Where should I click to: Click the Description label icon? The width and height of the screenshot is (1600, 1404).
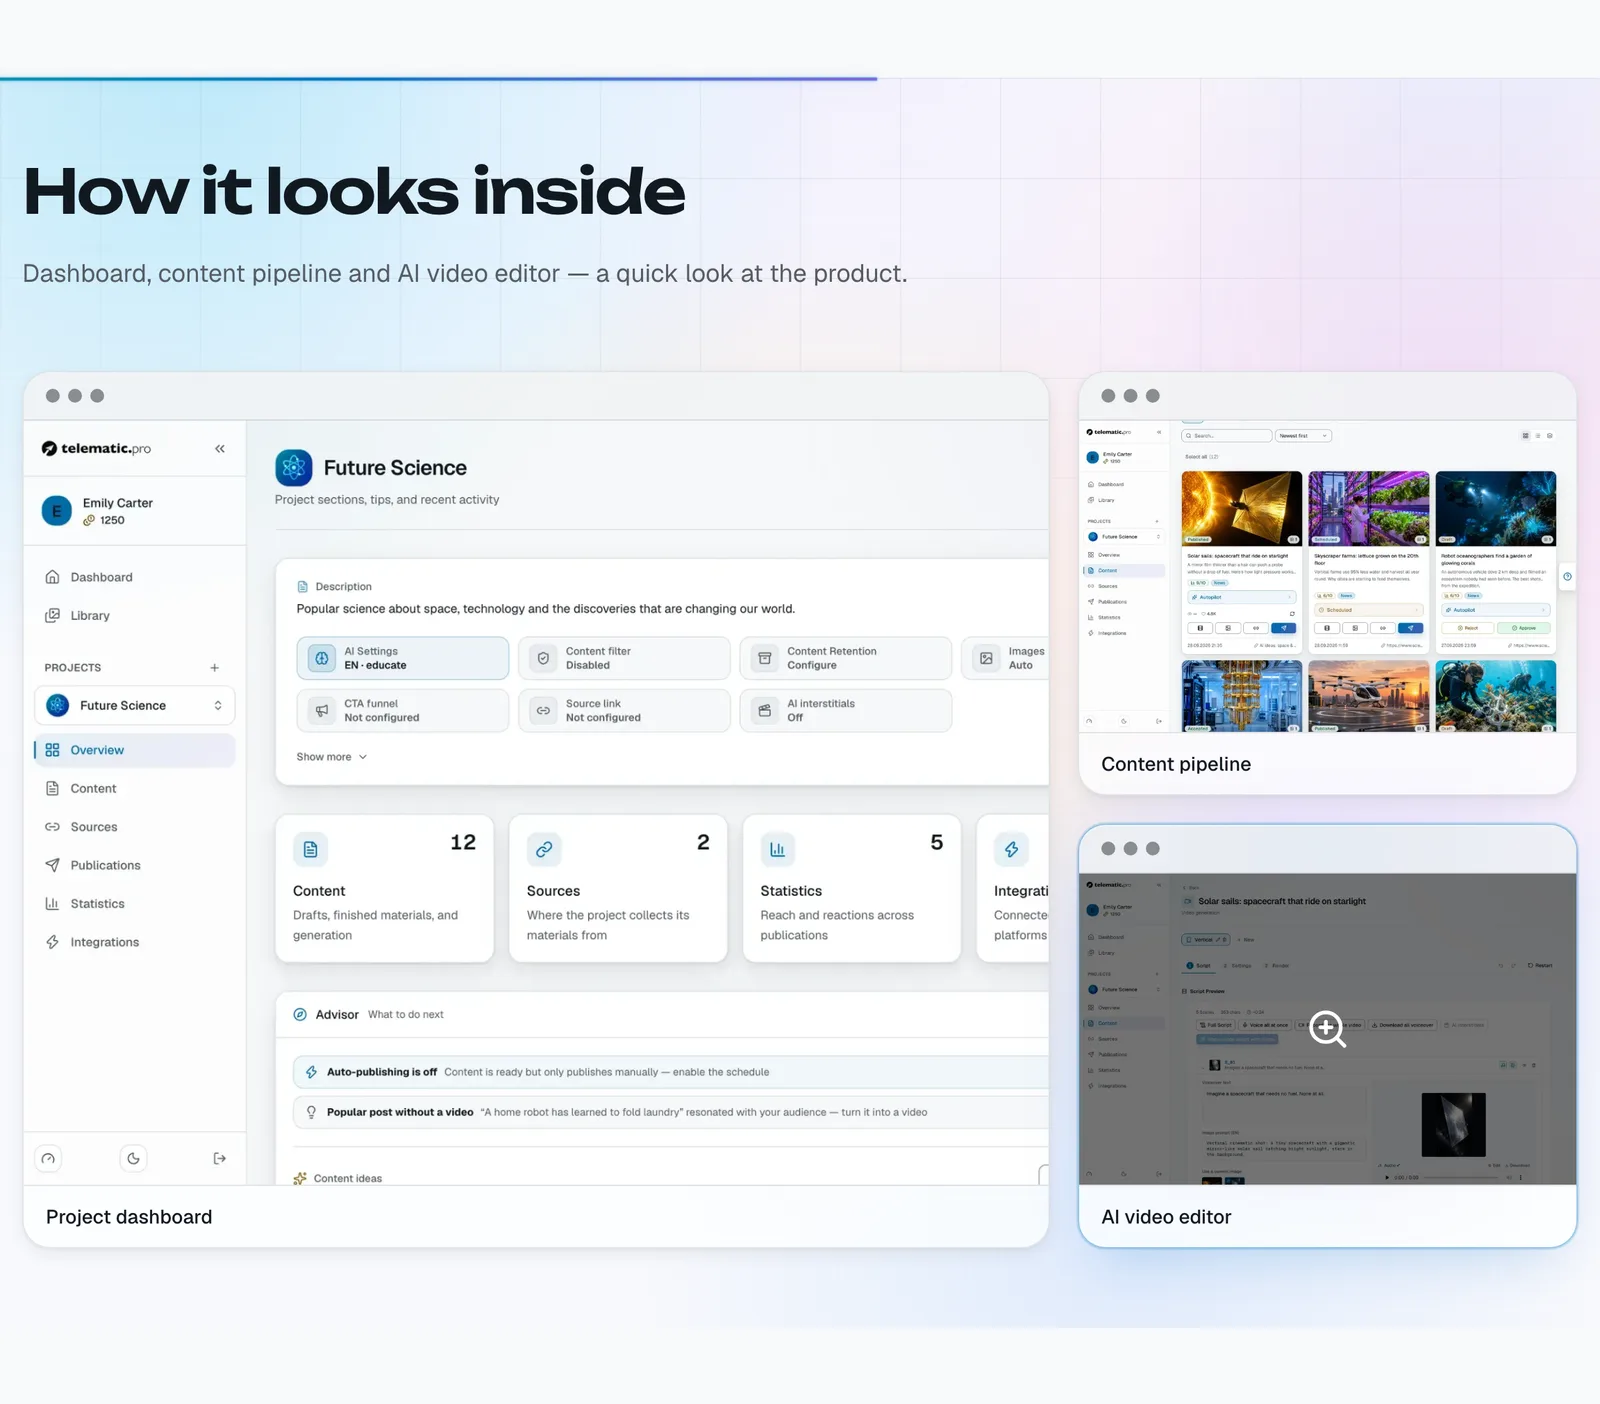pos(303,587)
